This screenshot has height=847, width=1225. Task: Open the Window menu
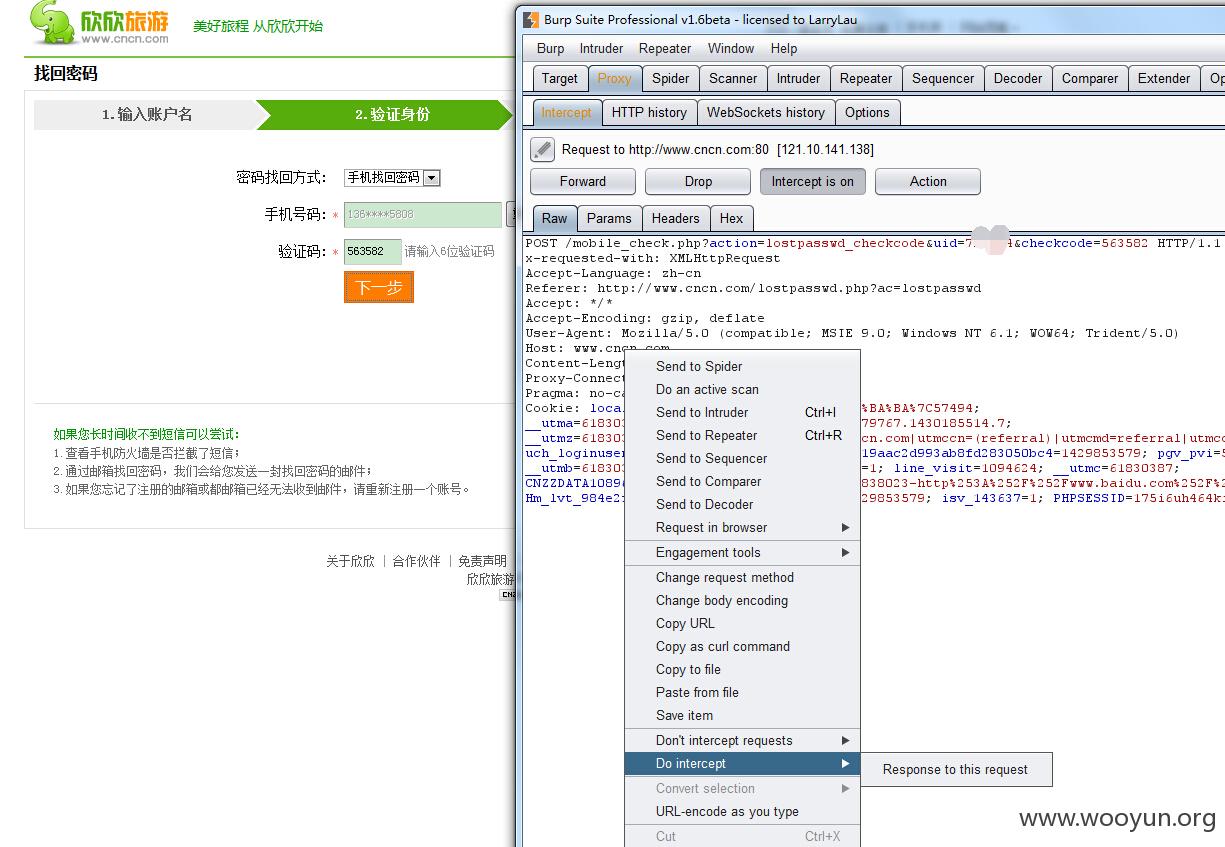click(x=731, y=48)
